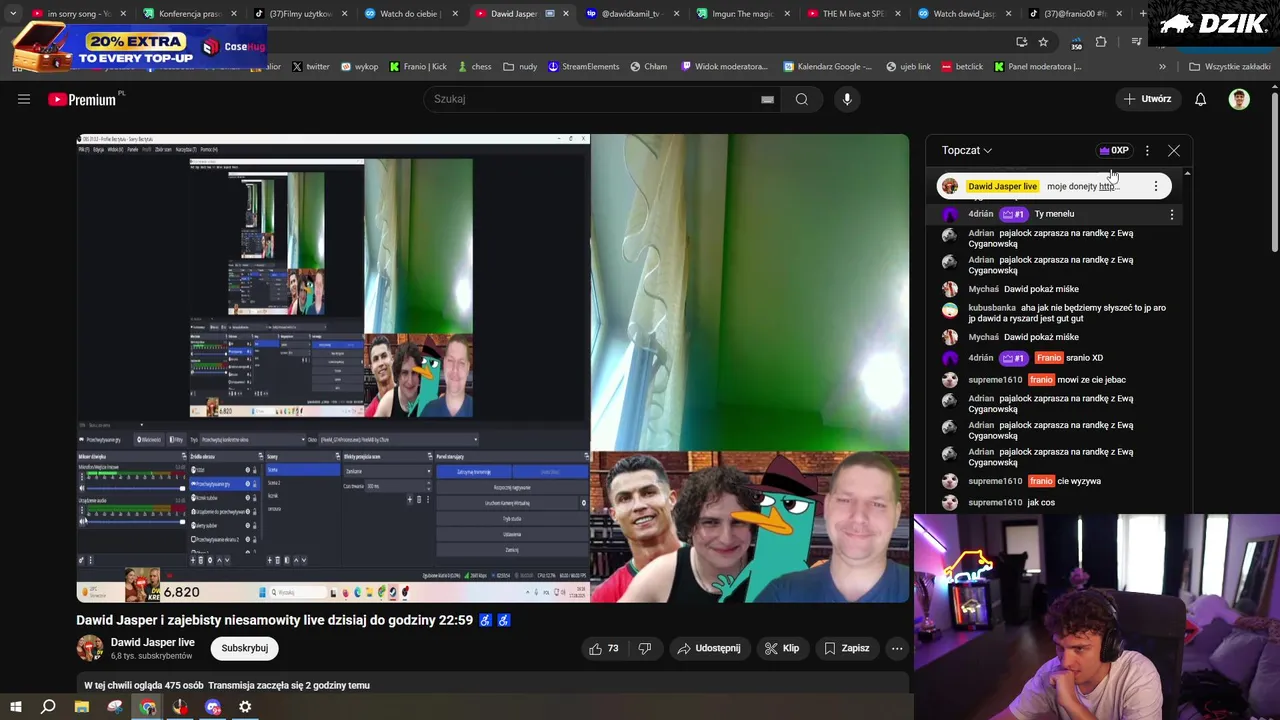Open chat options three-dot menu
Image resolution: width=1280 pixels, height=720 pixels.
coord(1147,150)
